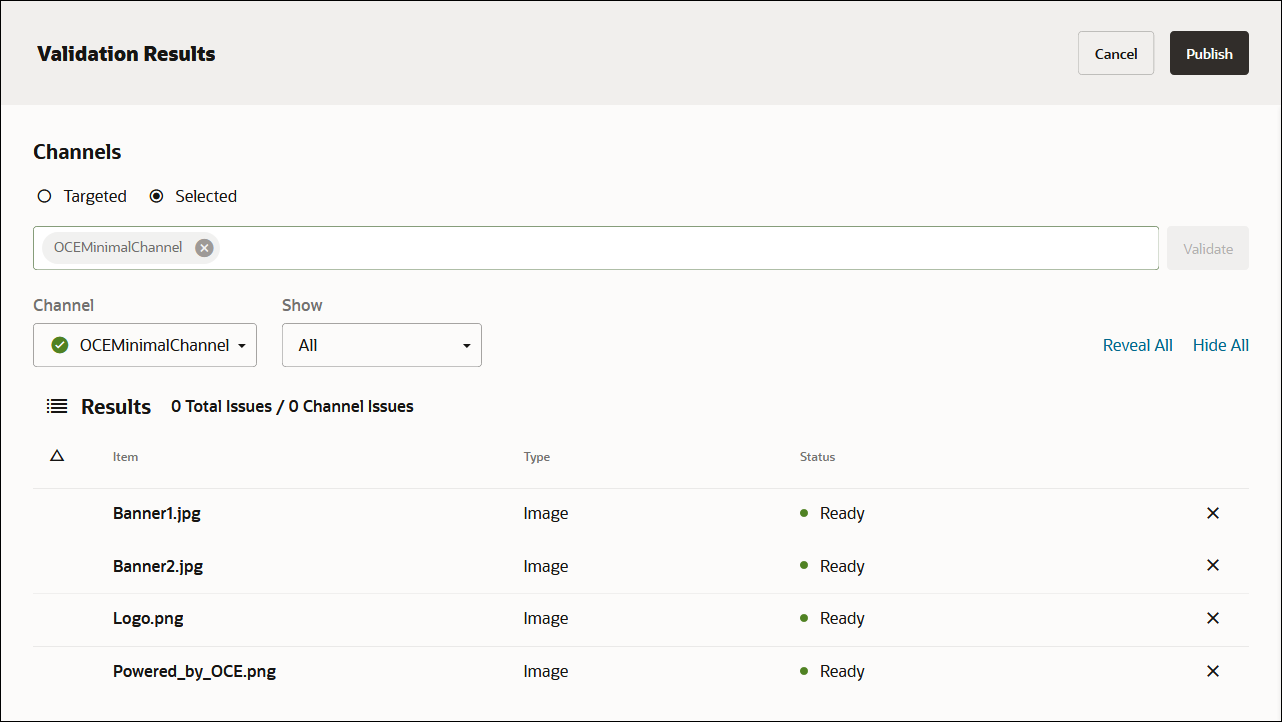Click the sort triangle in the results header

[57, 455]
